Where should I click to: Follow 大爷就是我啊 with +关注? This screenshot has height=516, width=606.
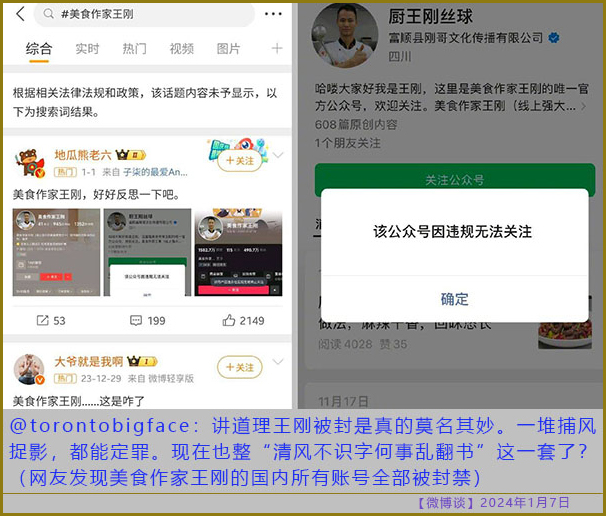tap(240, 367)
